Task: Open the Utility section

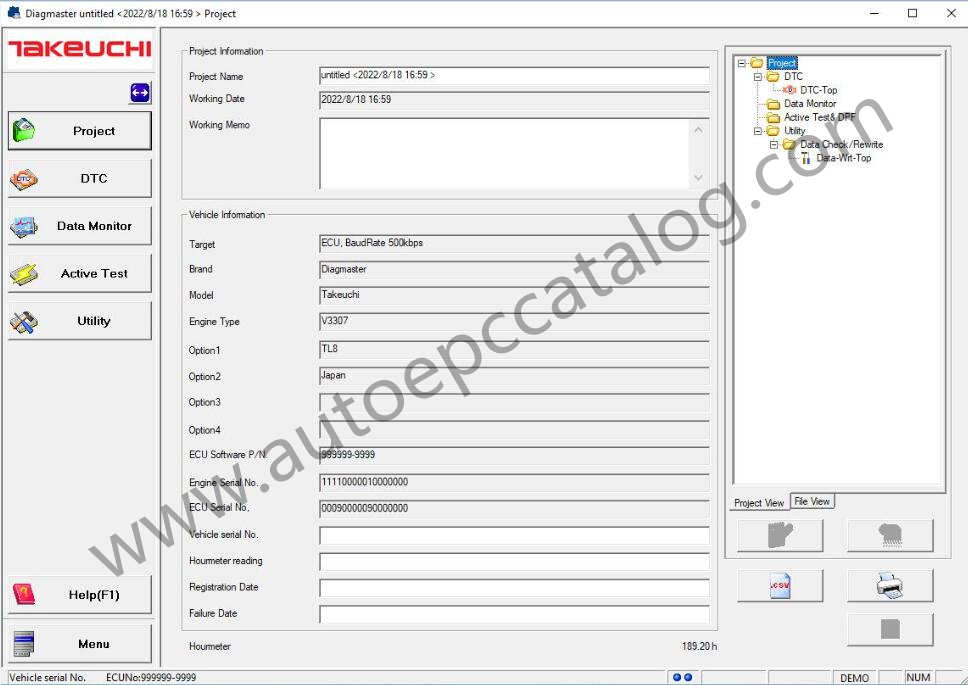Action: (80, 321)
